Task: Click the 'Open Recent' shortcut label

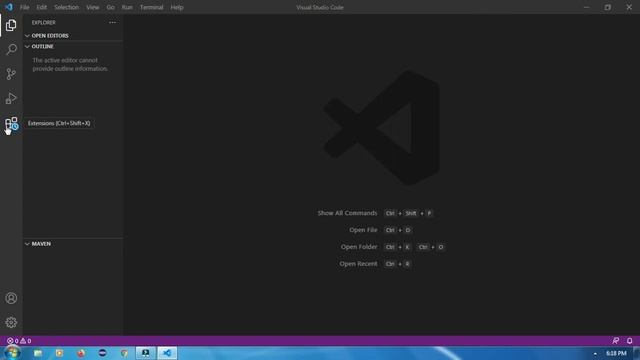Action: pyautogui.click(x=358, y=264)
